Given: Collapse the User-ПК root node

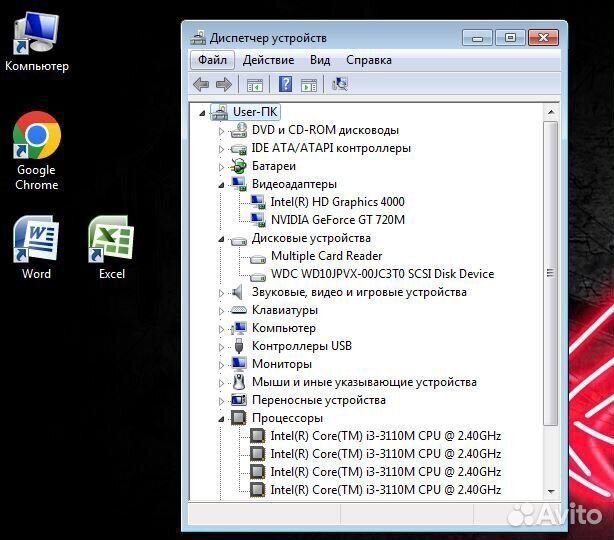Looking at the screenshot, I should 202,114.
